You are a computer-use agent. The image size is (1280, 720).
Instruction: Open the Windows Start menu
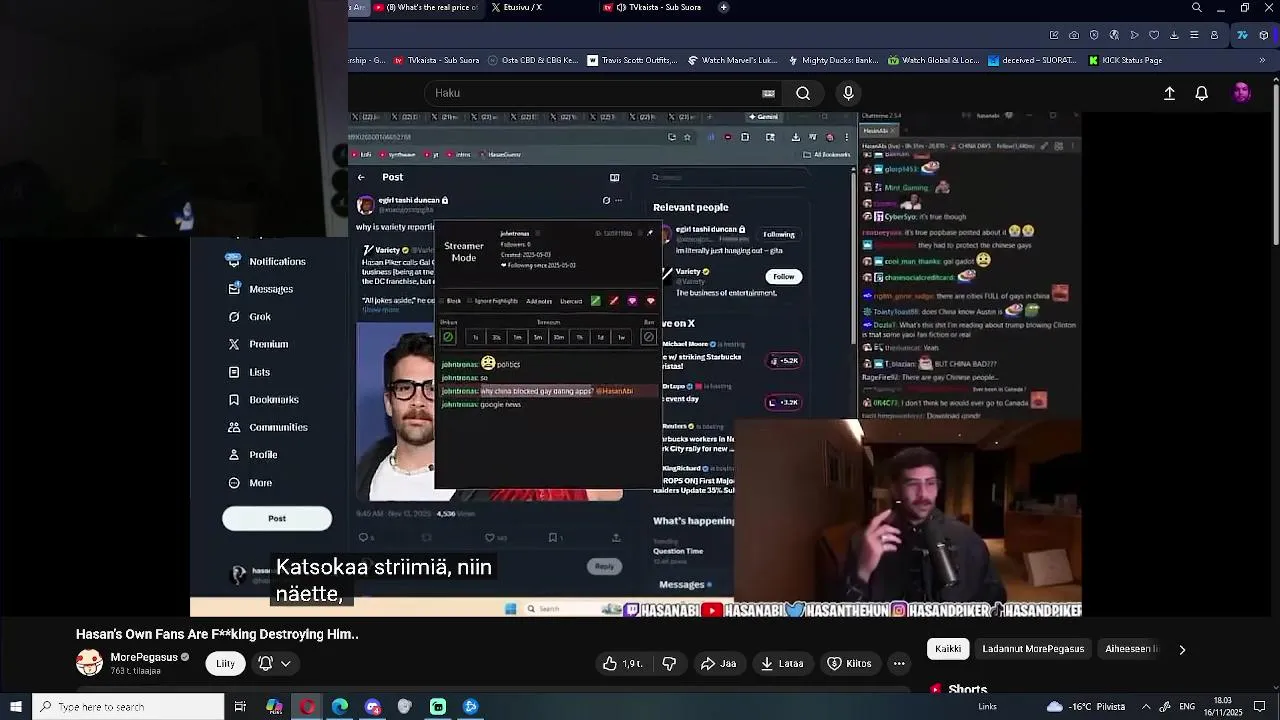click(x=16, y=707)
